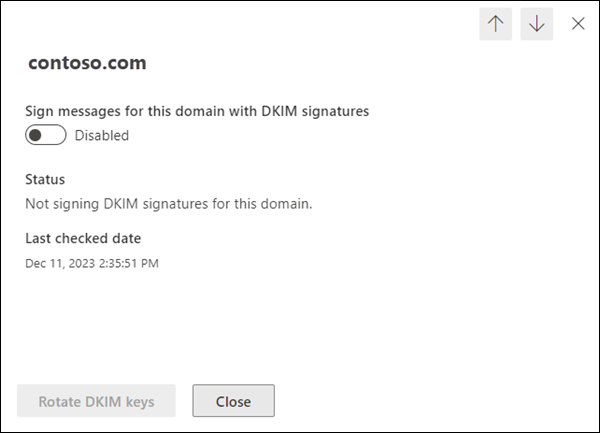Viewport: 600px width, 433px height.
Task: Close the contoso.com details panel via X
Action: [578, 24]
